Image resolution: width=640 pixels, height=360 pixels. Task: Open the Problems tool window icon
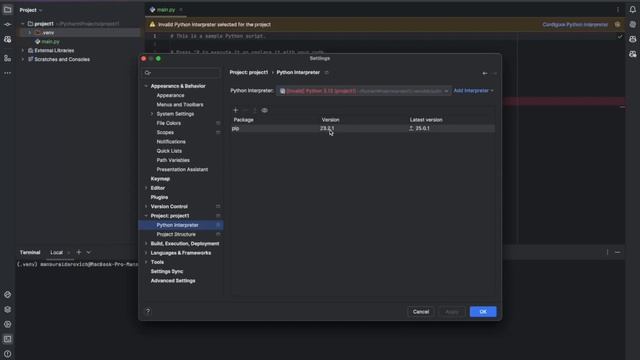[x=7, y=353]
